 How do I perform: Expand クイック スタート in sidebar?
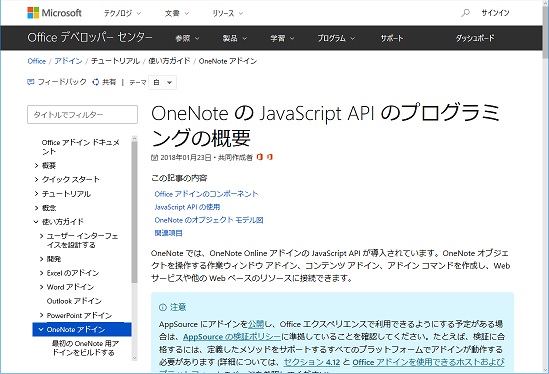(36, 179)
